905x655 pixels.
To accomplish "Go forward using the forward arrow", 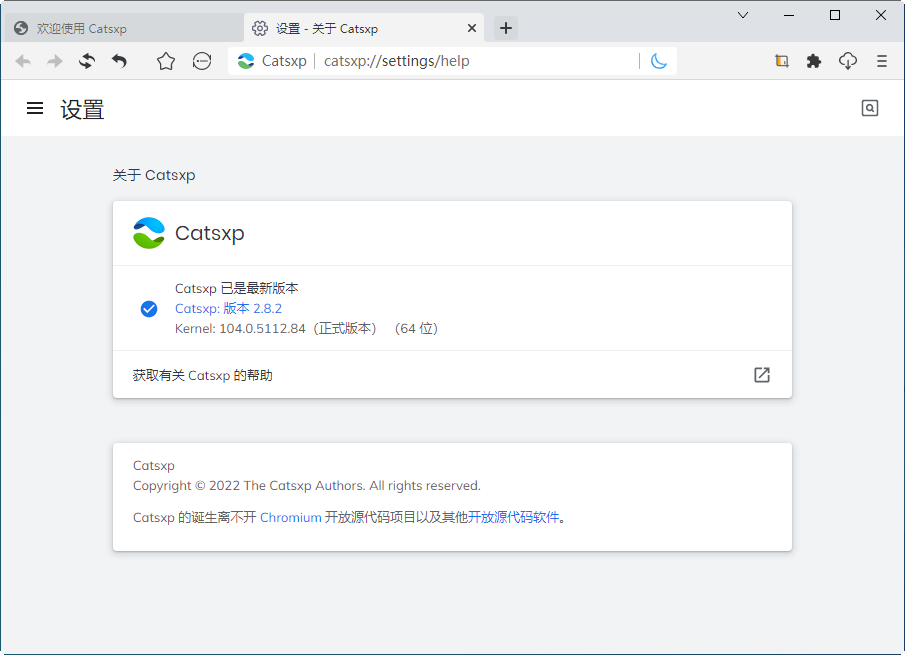I will coord(55,61).
